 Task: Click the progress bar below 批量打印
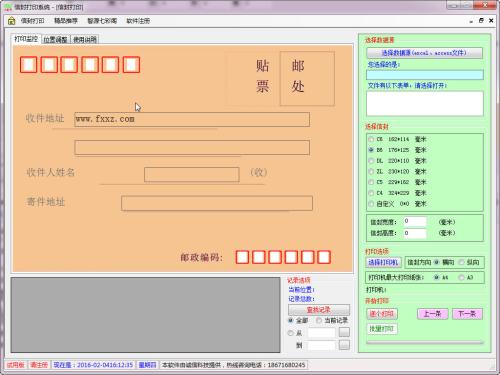(425, 342)
